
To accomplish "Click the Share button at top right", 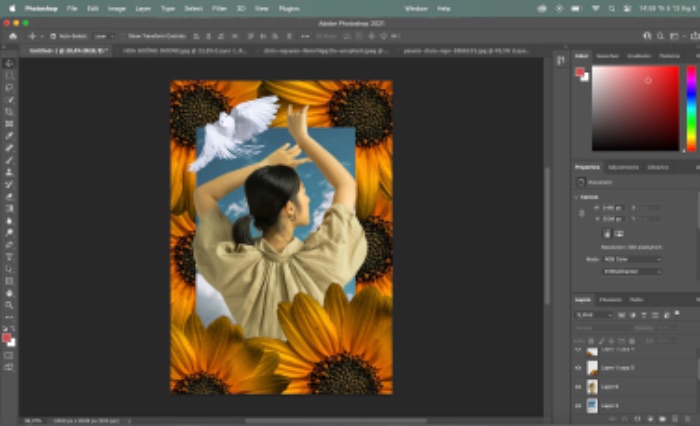I will pos(695,36).
